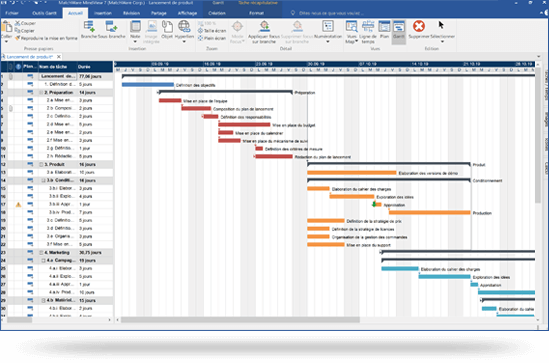Click the horizontal scrollbar under Gantt chart

[240, 320]
